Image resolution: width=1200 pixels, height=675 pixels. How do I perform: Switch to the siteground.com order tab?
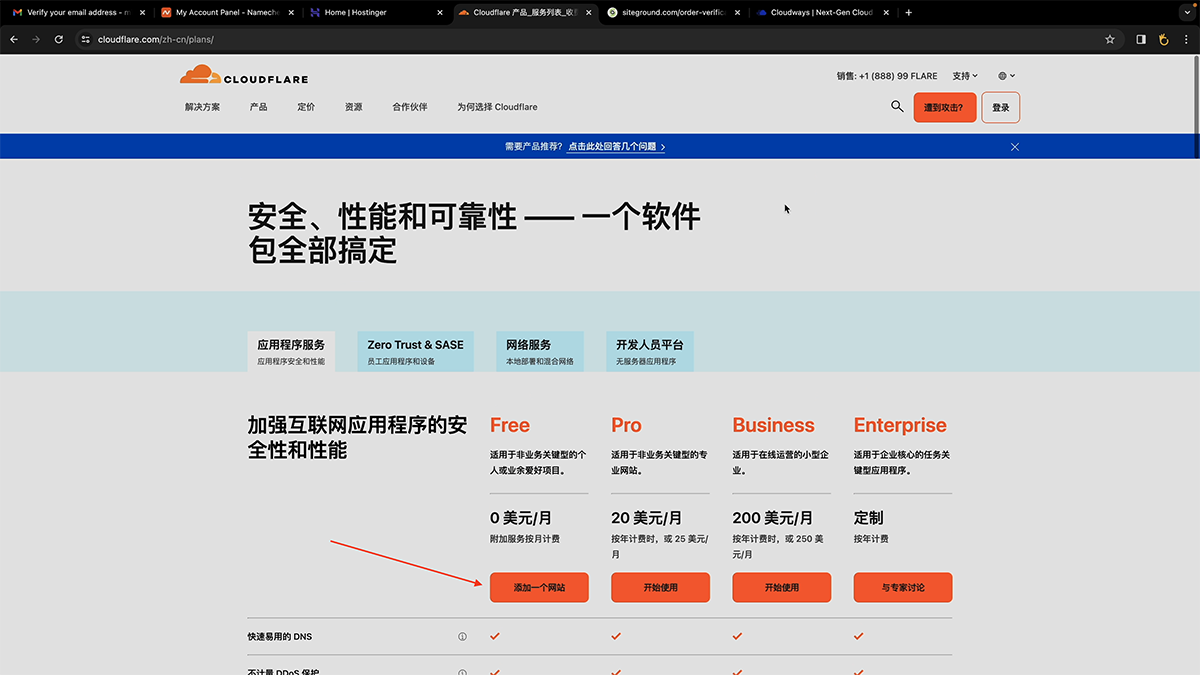(672, 13)
